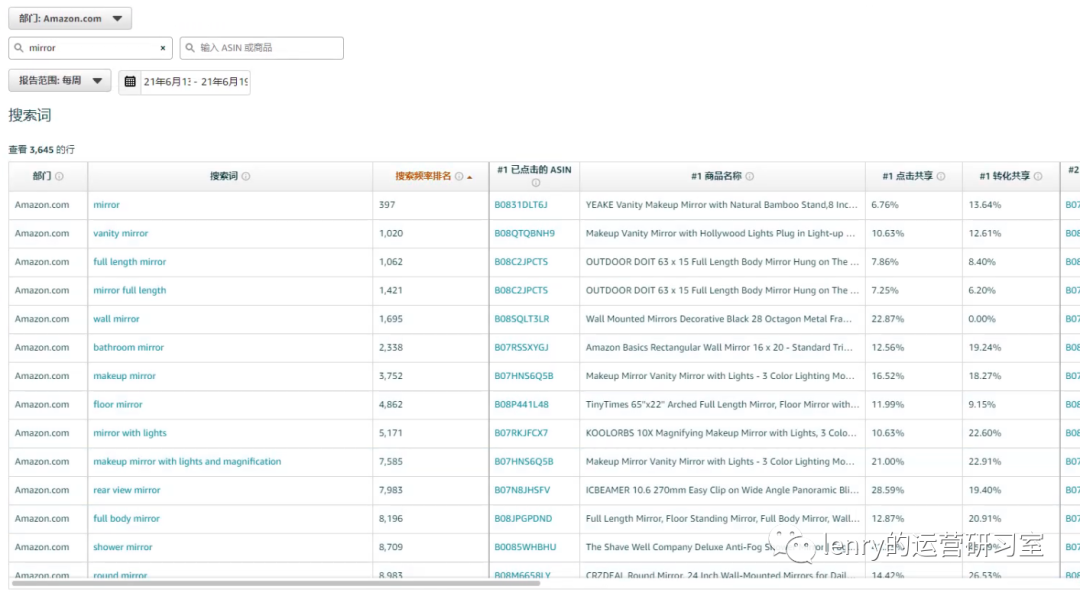The width and height of the screenshot is (1080, 596).
Task: Open the calendar icon date picker
Action: pos(129,81)
